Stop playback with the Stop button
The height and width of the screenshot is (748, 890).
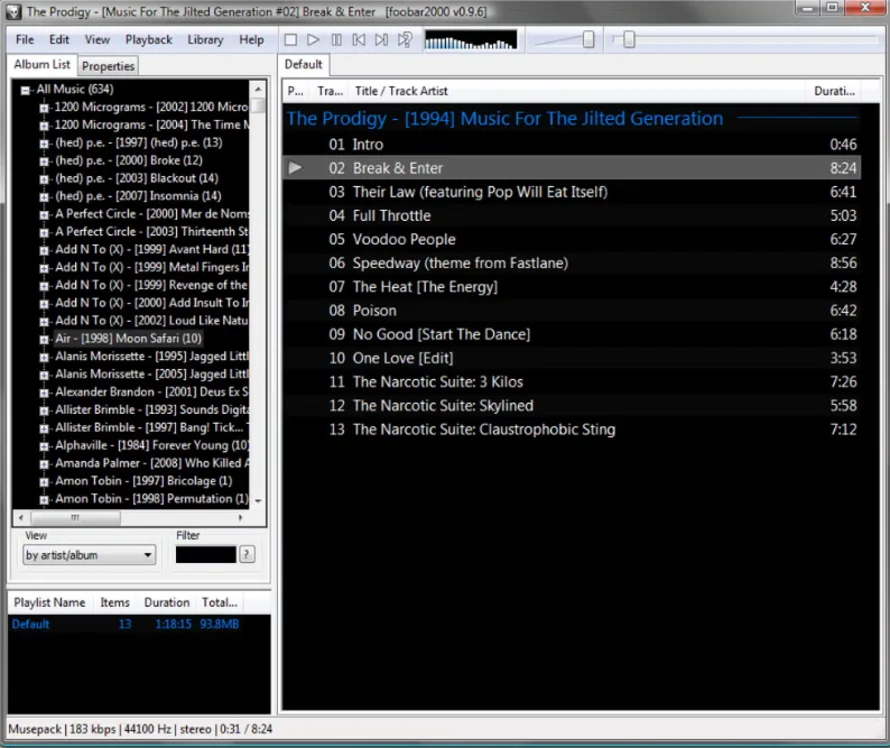click(291, 40)
